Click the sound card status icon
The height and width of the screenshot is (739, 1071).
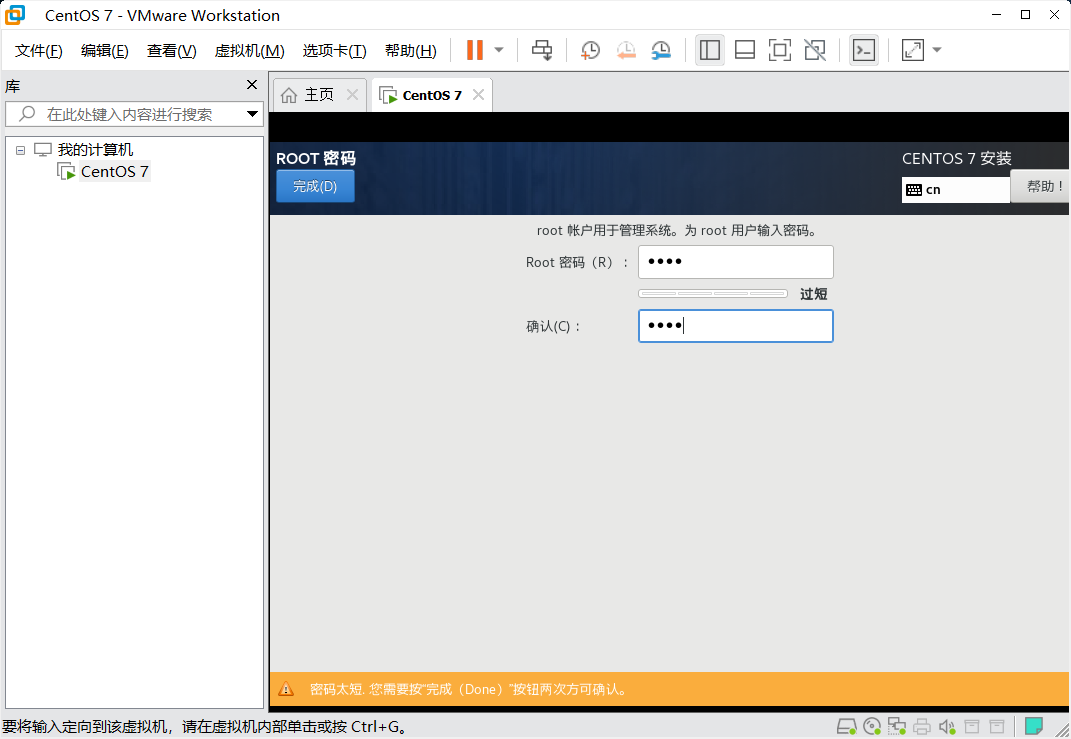click(x=947, y=726)
